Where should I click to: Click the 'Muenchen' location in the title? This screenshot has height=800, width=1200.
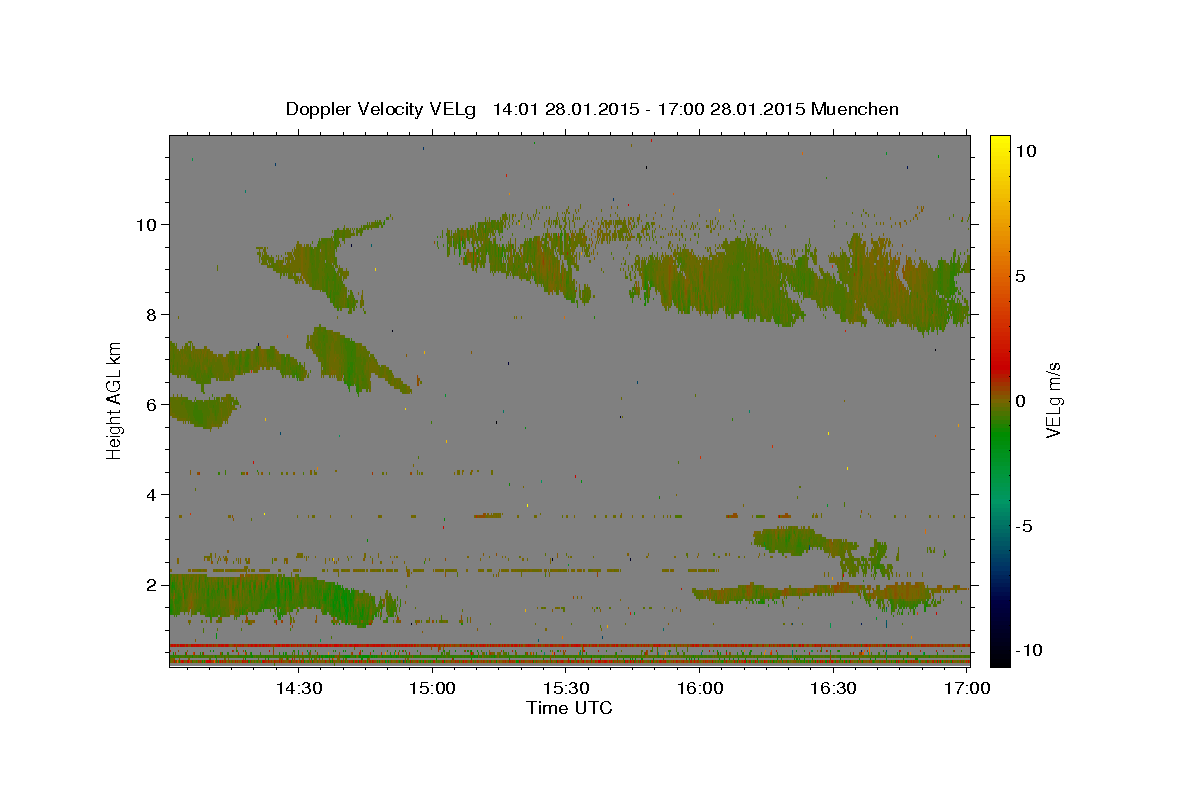[855, 109]
